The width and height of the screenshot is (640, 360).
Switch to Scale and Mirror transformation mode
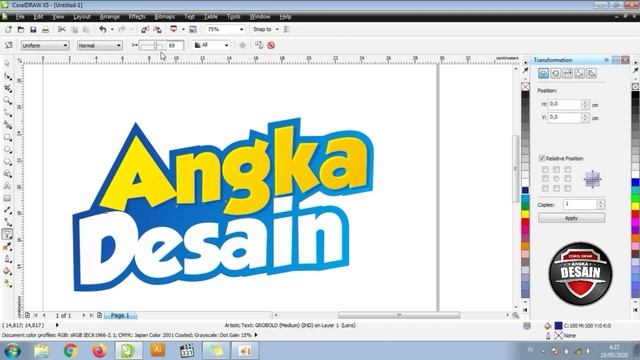coord(568,73)
